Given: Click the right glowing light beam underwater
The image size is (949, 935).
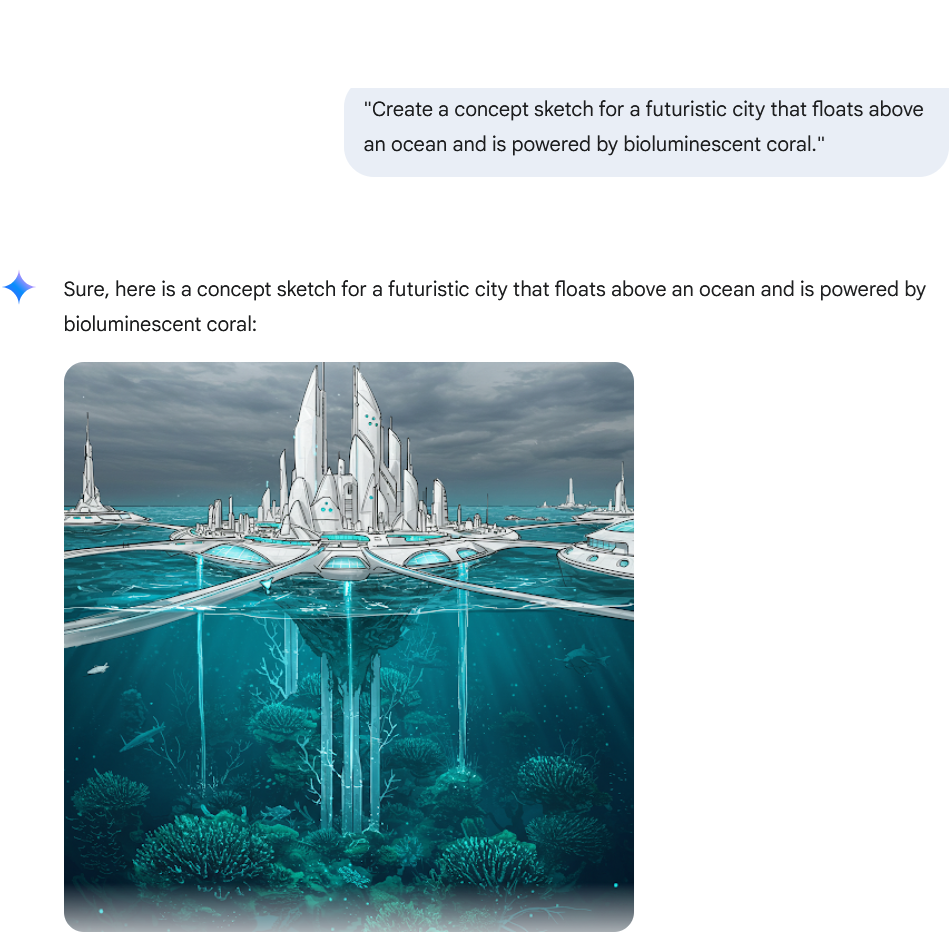Looking at the screenshot, I should point(462,666).
